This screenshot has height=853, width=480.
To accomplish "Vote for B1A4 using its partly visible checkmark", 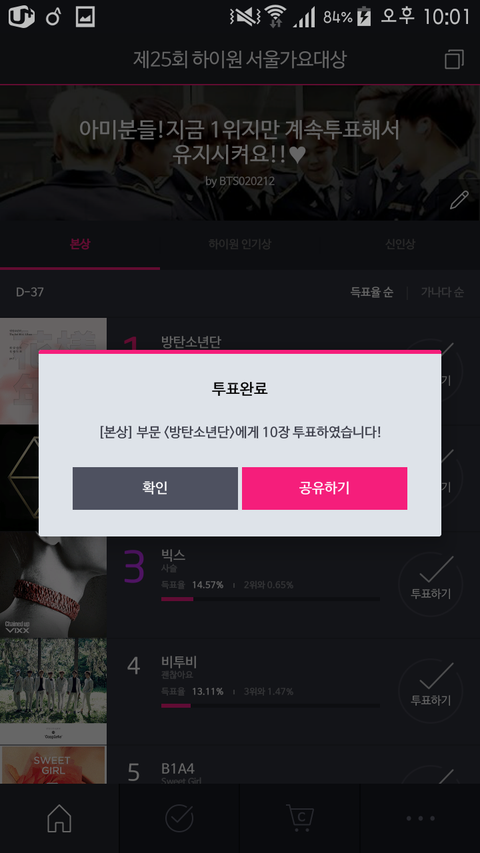I will [x=431, y=775].
